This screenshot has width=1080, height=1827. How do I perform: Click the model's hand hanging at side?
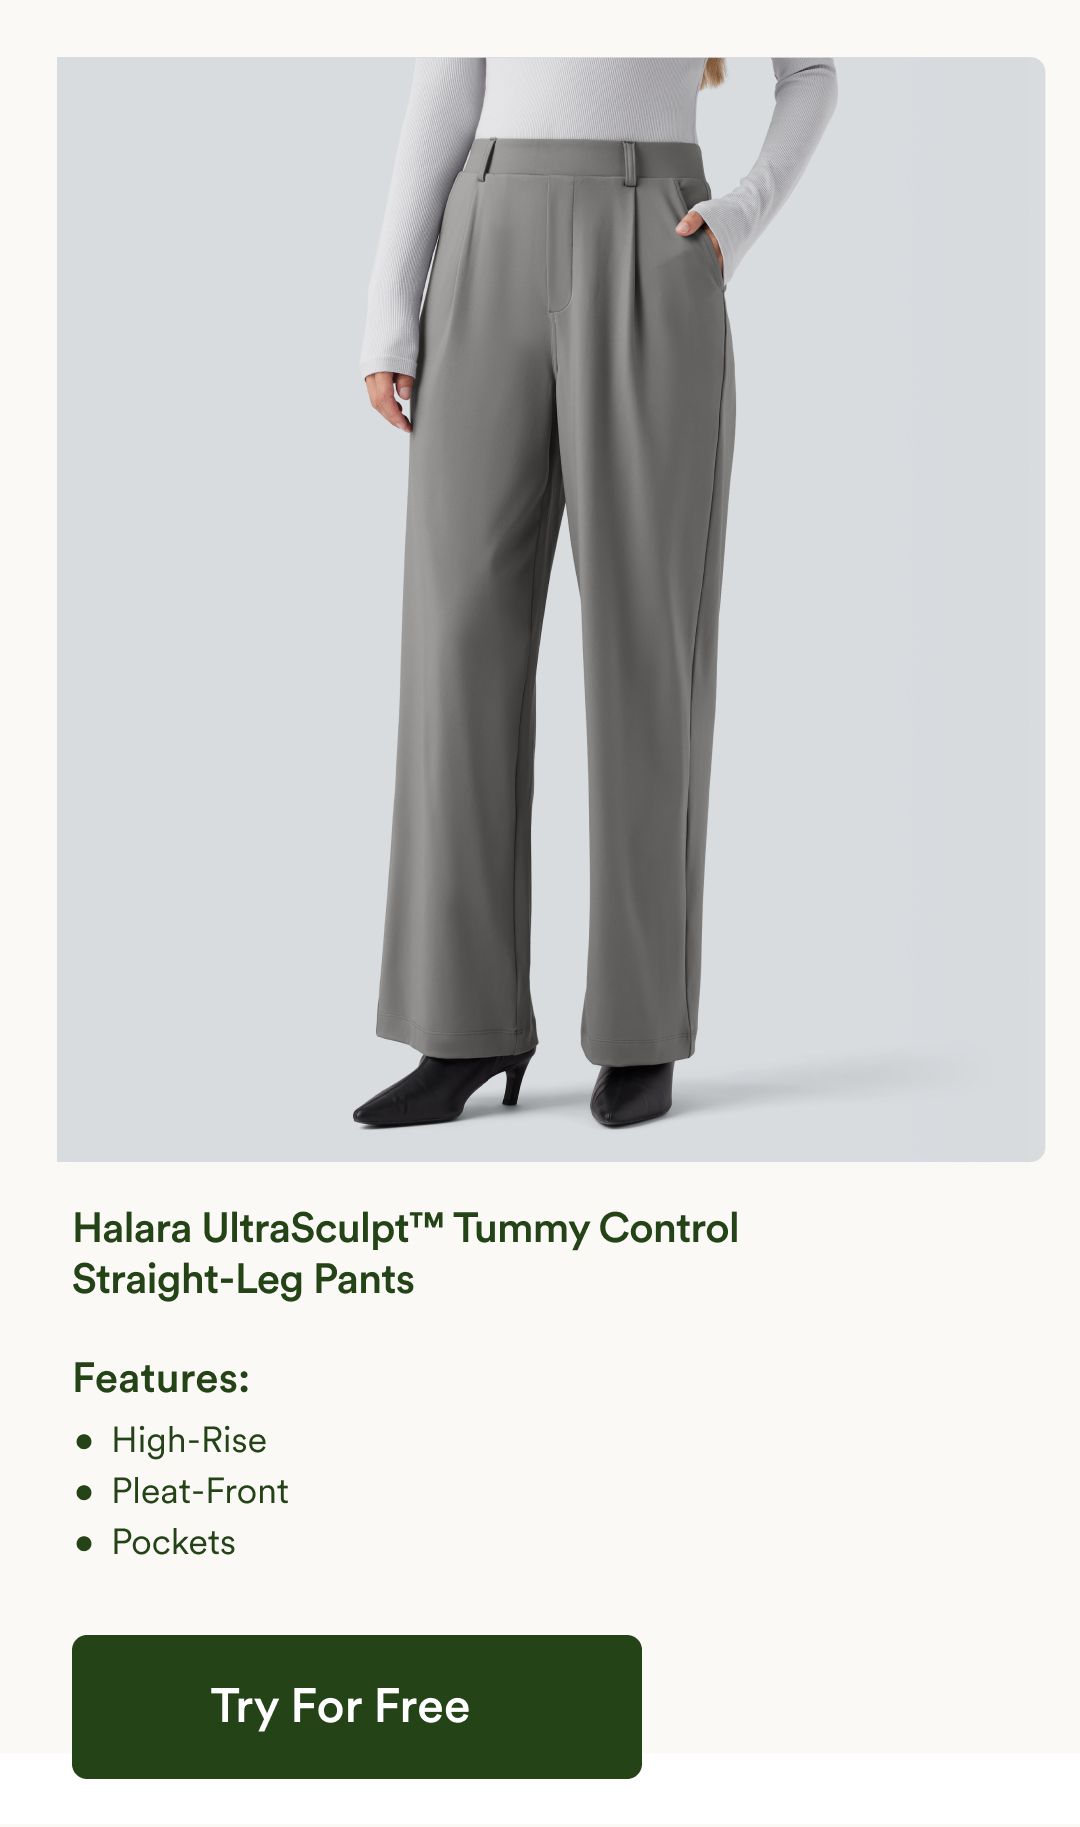tap(389, 399)
